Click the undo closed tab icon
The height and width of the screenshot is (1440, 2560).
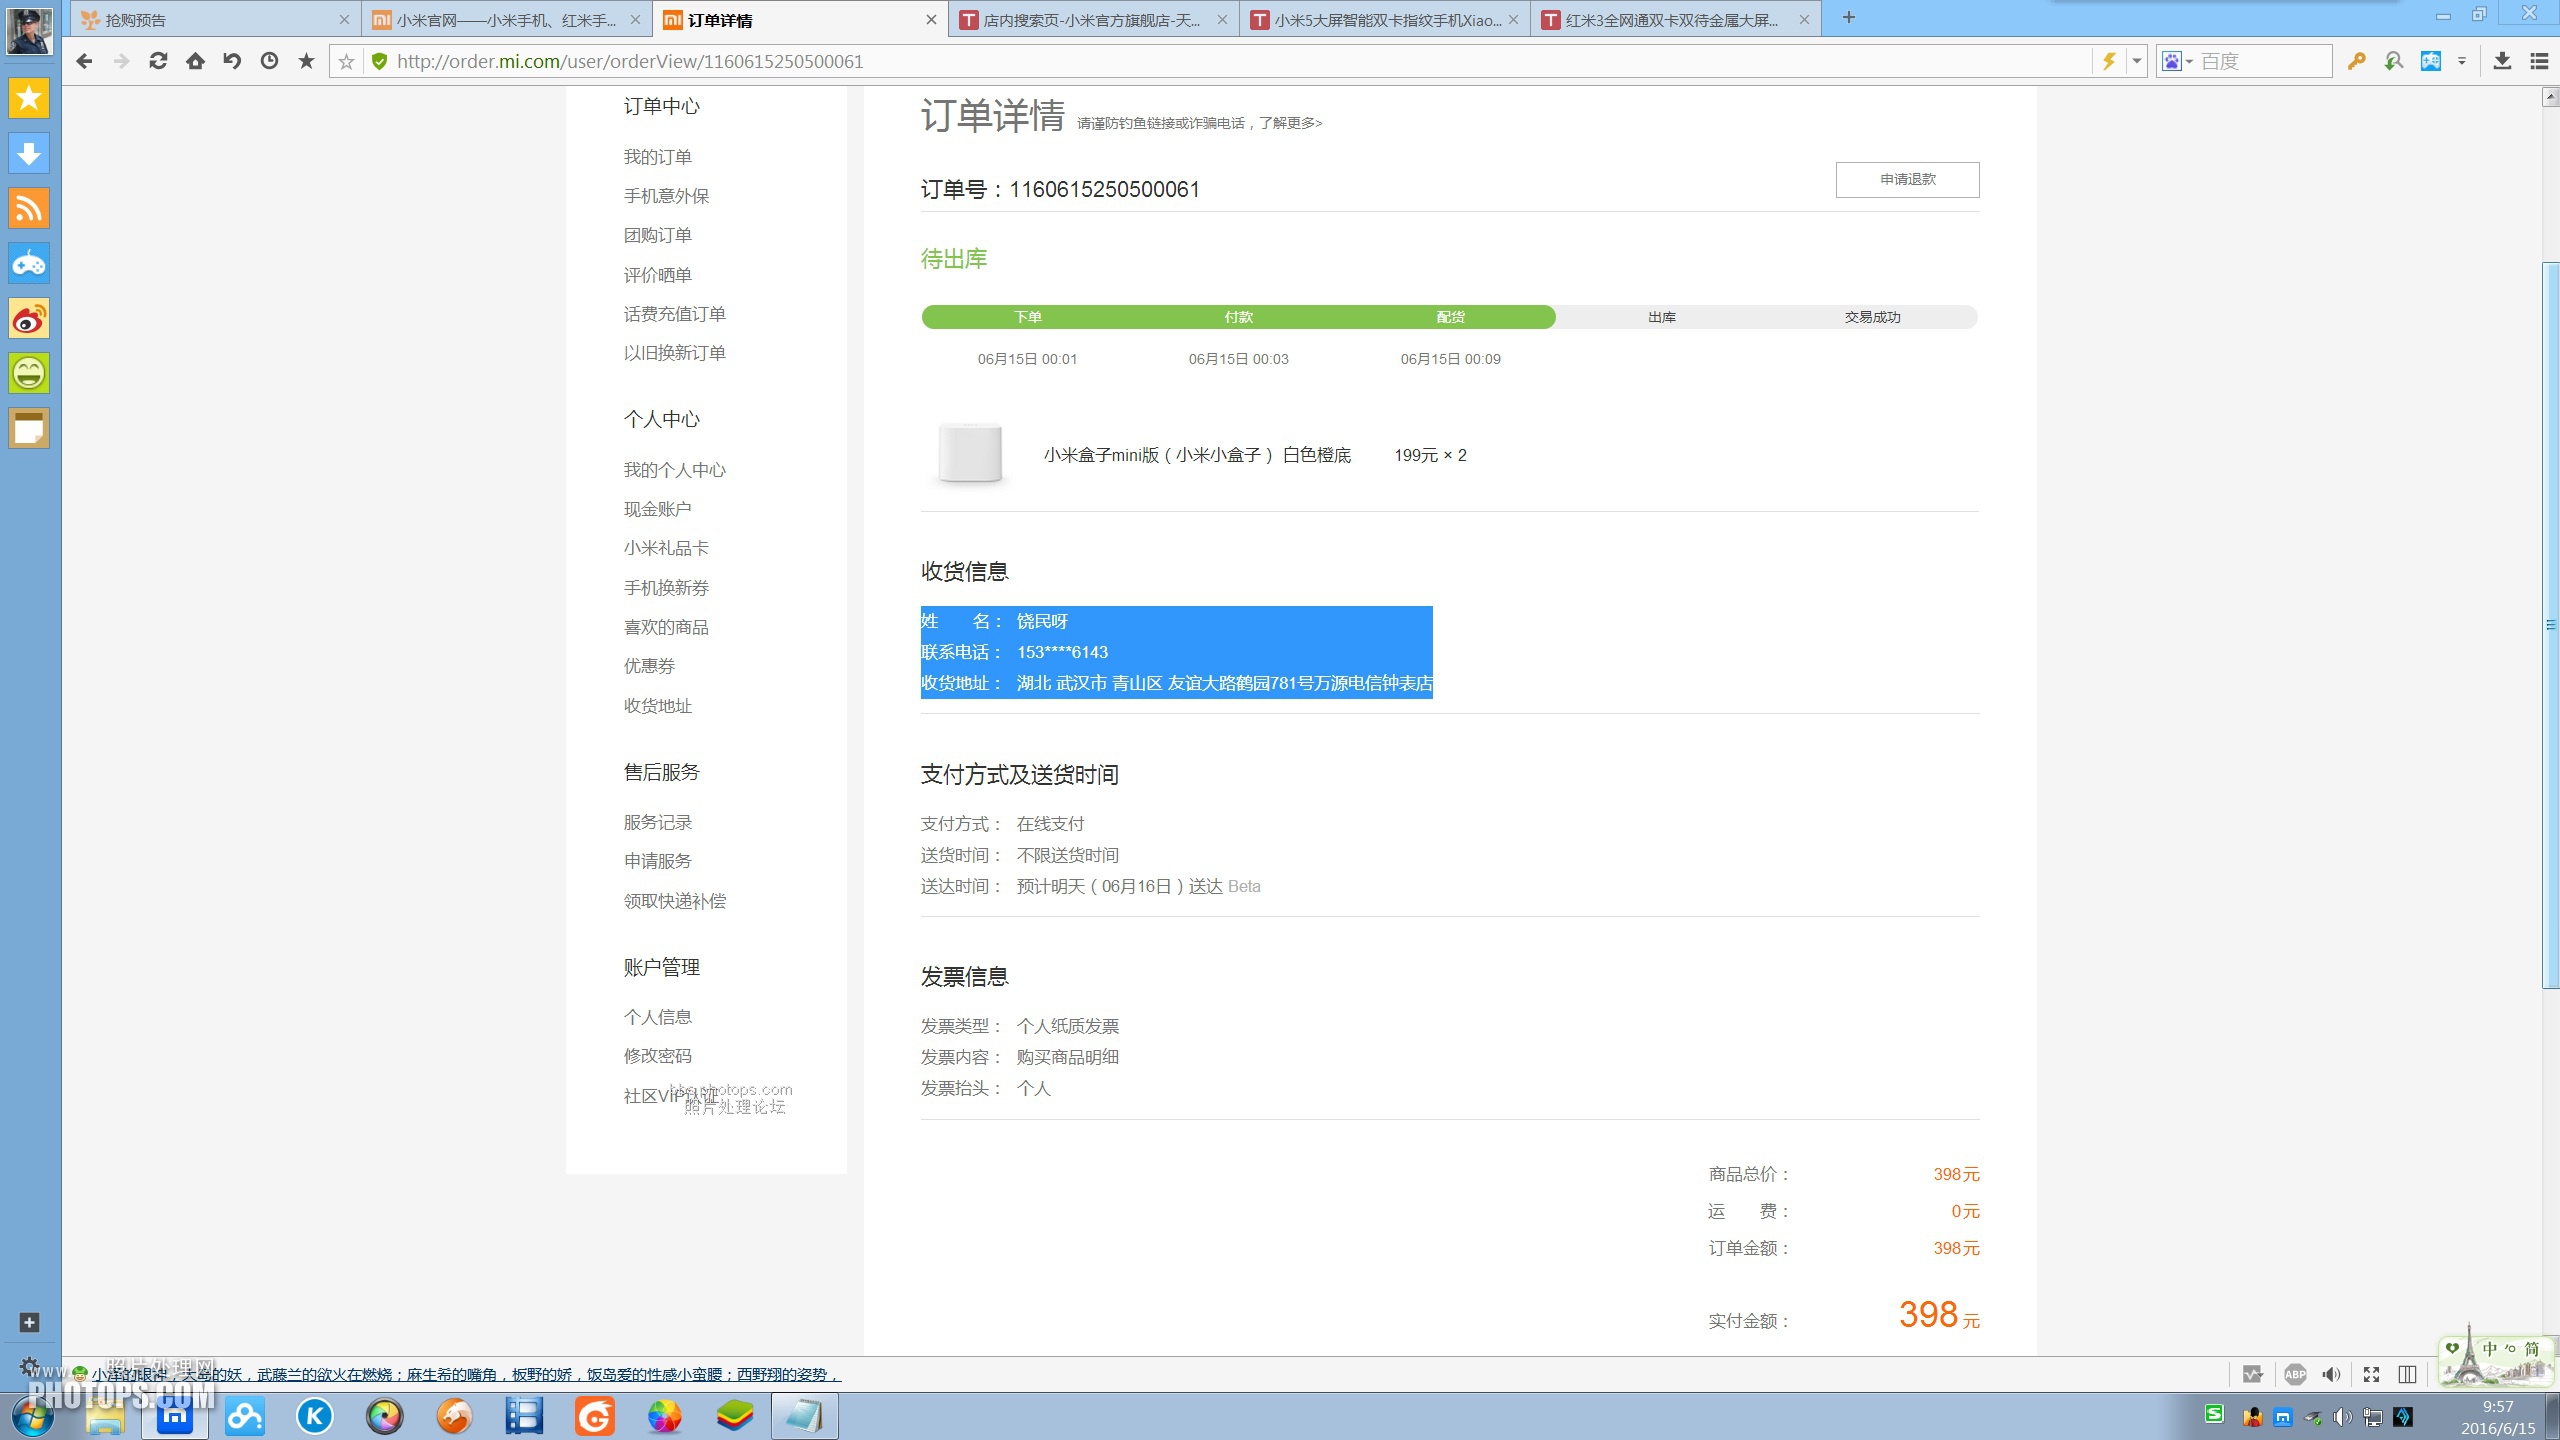232,61
